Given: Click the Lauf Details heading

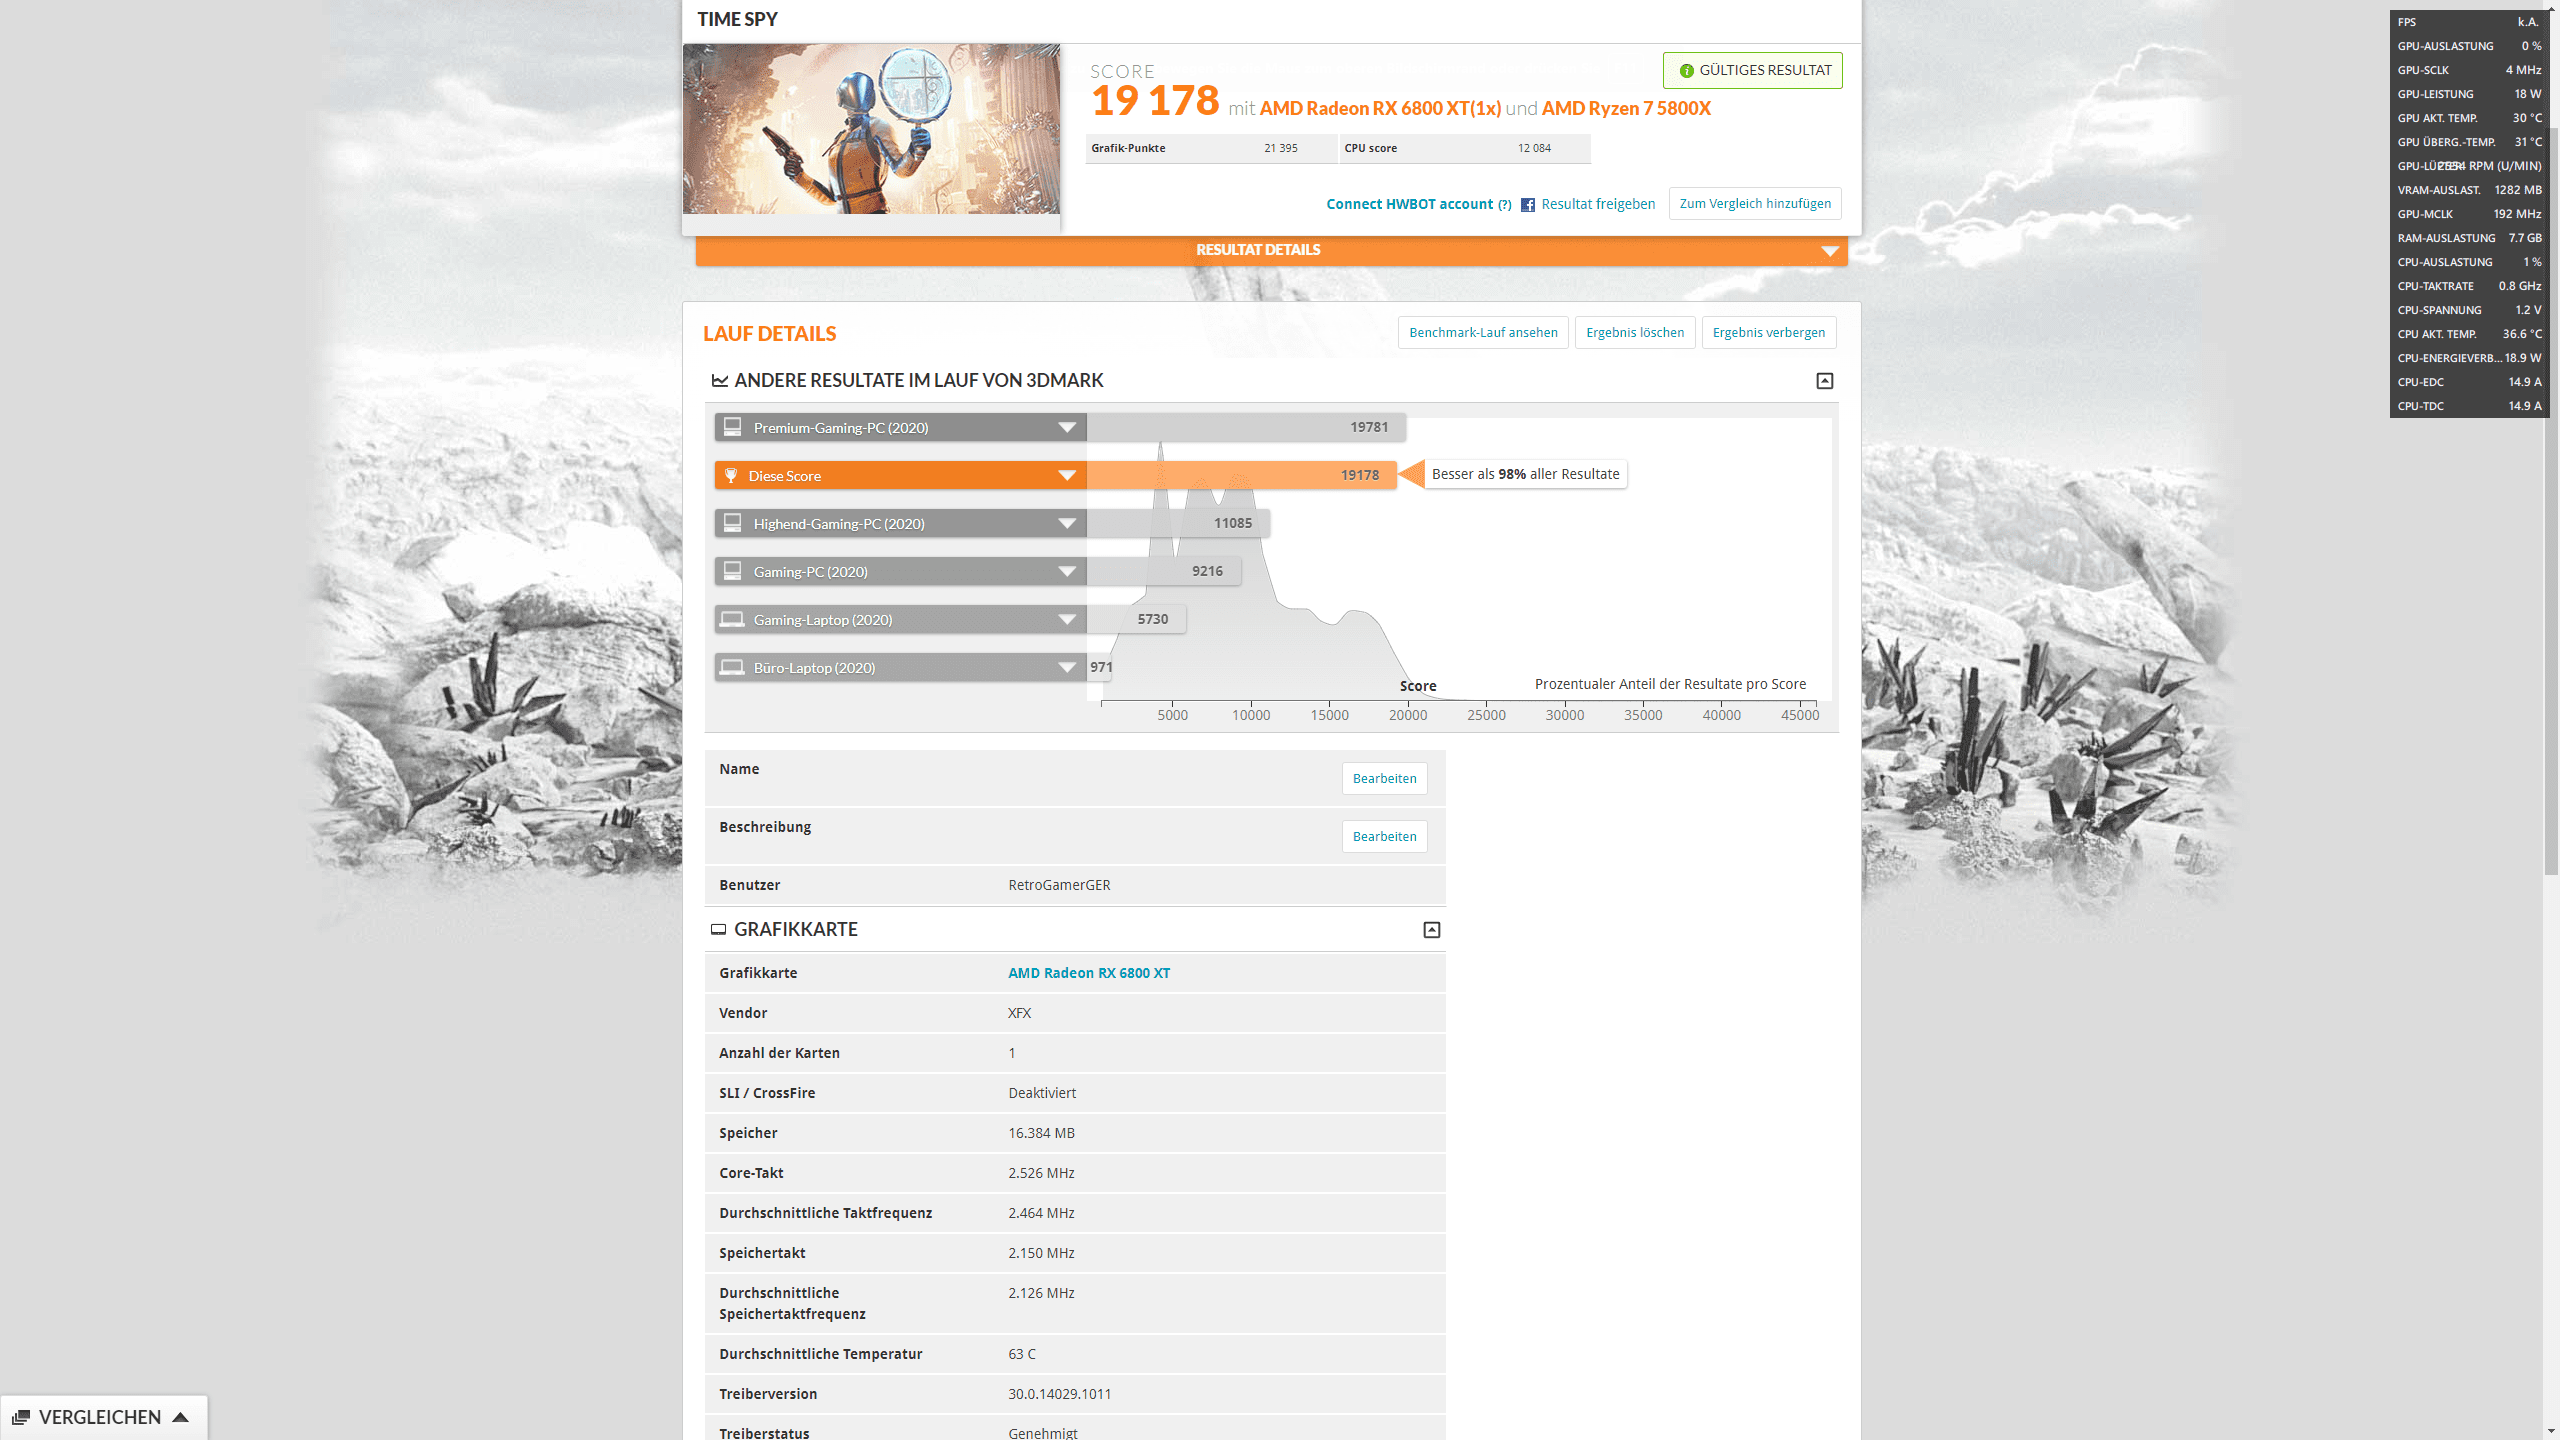Looking at the screenshot, I should (769, 334).
